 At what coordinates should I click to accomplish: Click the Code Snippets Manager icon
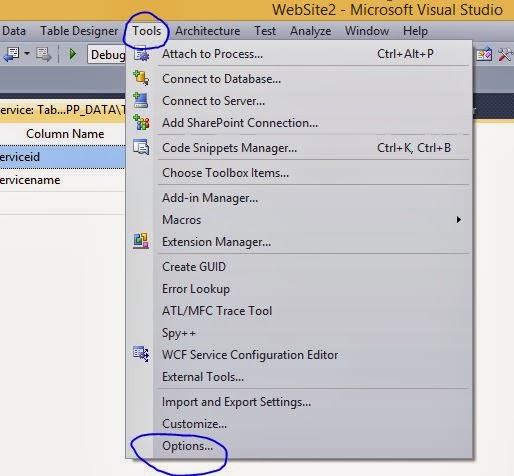(141, 147)
